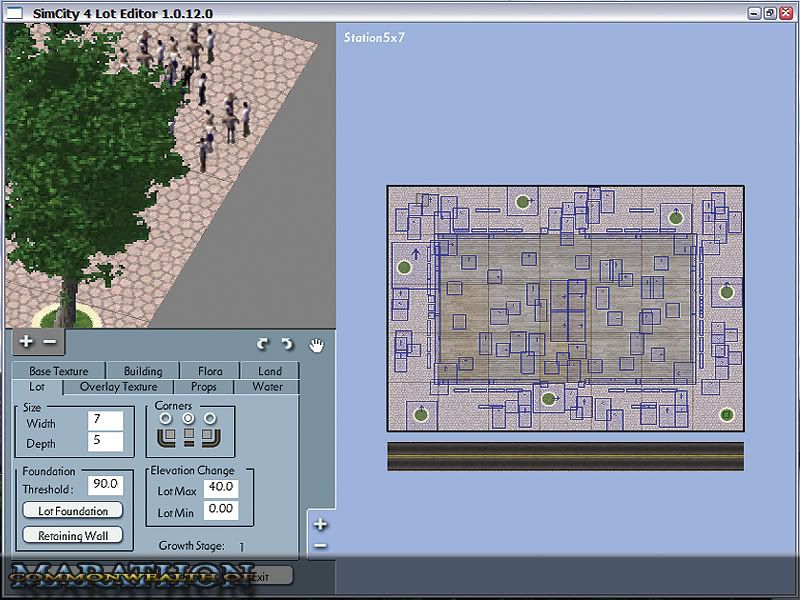
Task: Zoom out the 2D lot plan view
Action: pos(320,546)
